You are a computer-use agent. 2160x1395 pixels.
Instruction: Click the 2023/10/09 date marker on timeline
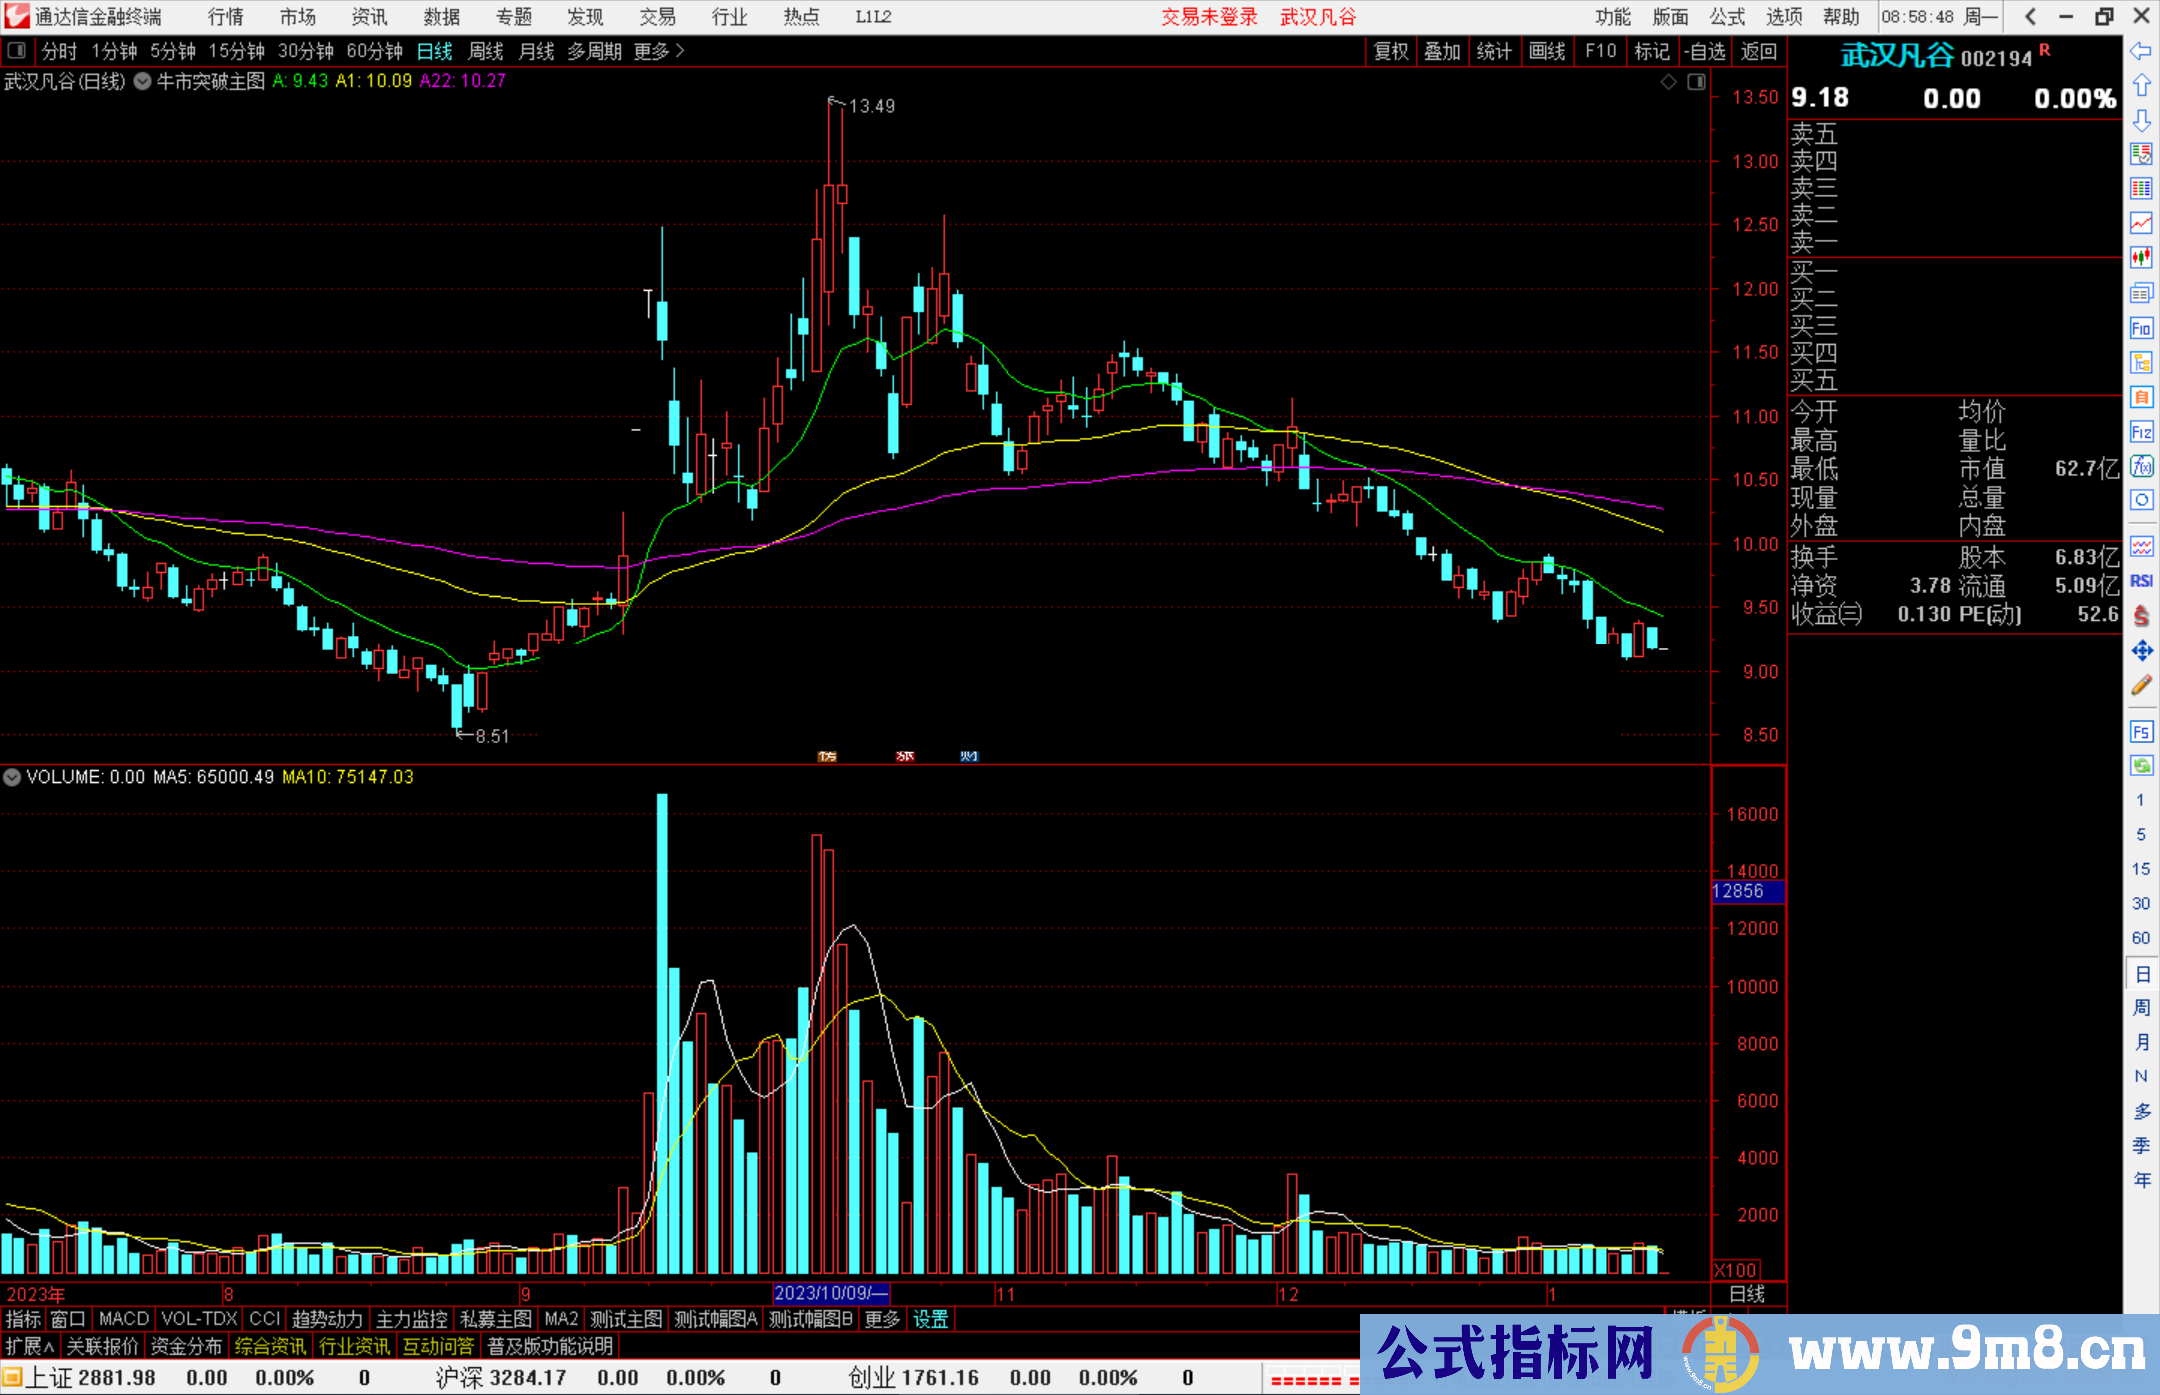pyautogui.click(x=830, y=1293)
